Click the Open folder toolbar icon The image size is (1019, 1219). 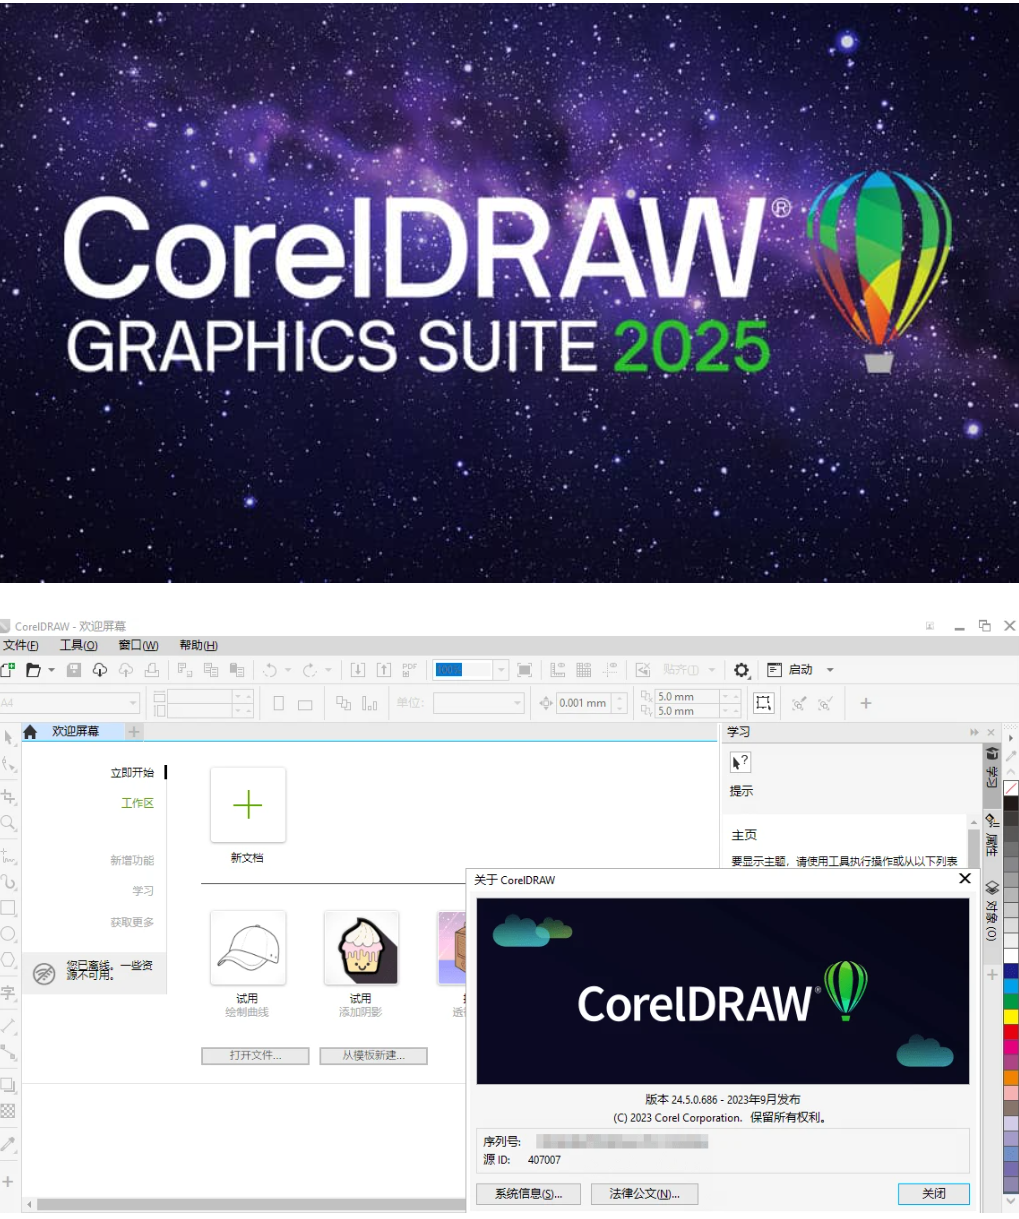33,670
